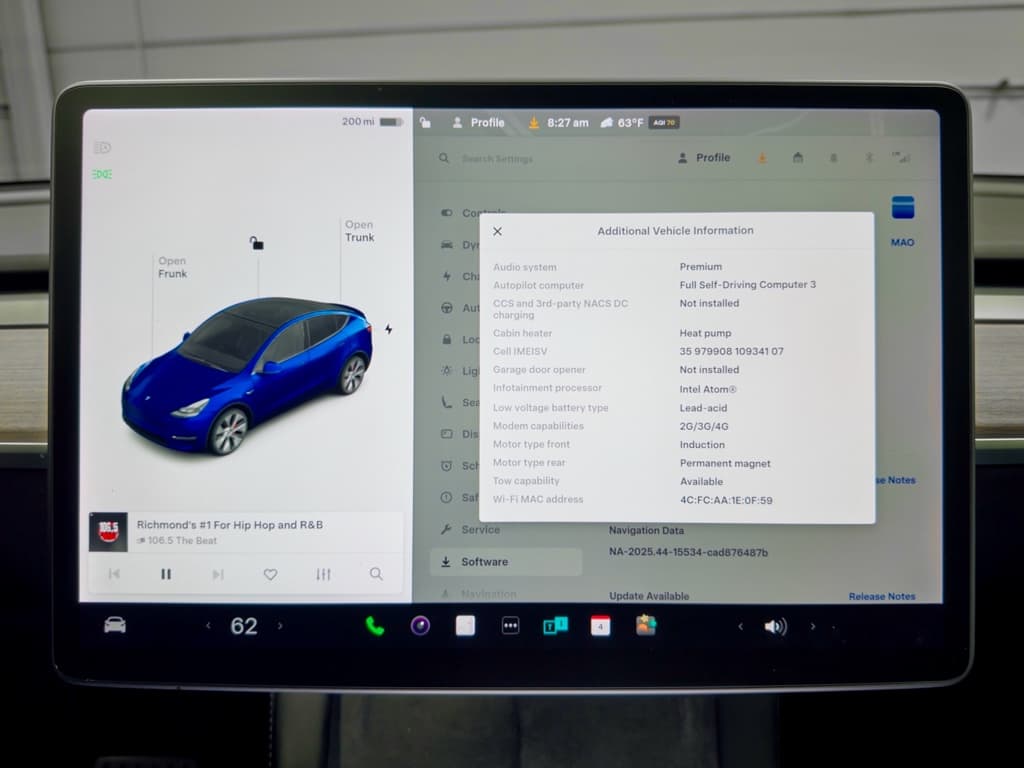
Task: Collapse the climate controls with the left chevron
Action: [207, 627]
